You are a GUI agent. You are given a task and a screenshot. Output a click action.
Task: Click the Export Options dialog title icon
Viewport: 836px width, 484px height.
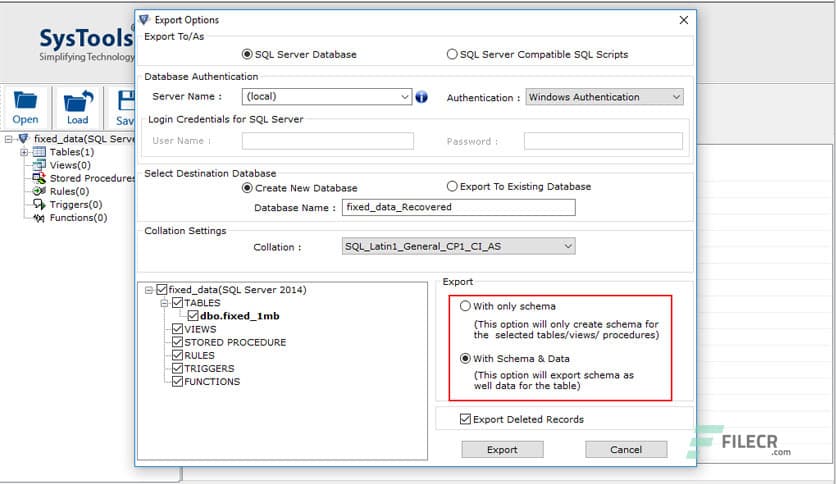point(144,20)
